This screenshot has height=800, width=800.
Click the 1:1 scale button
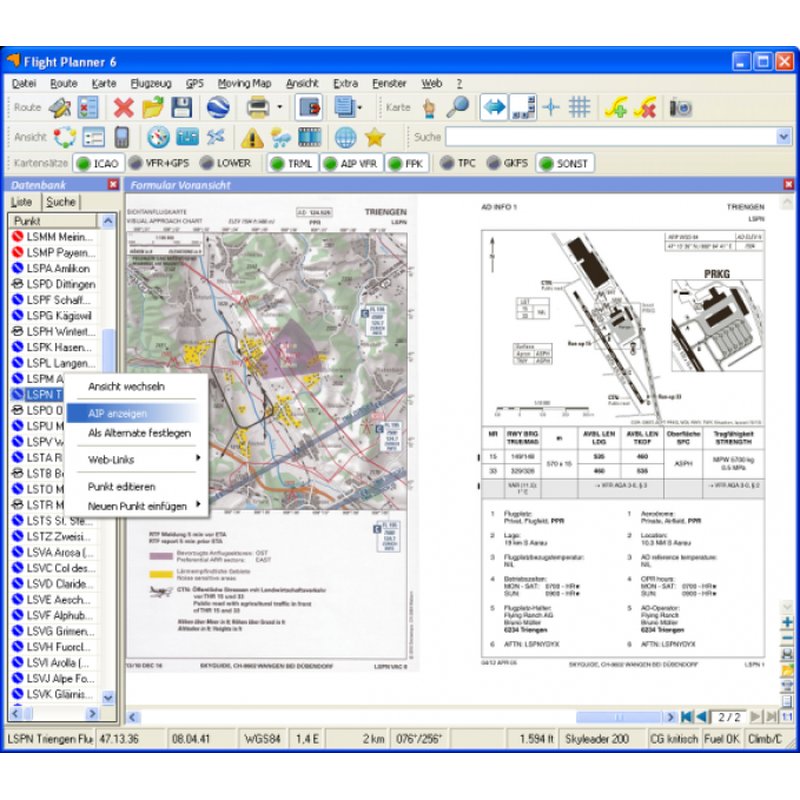point(787,717)
